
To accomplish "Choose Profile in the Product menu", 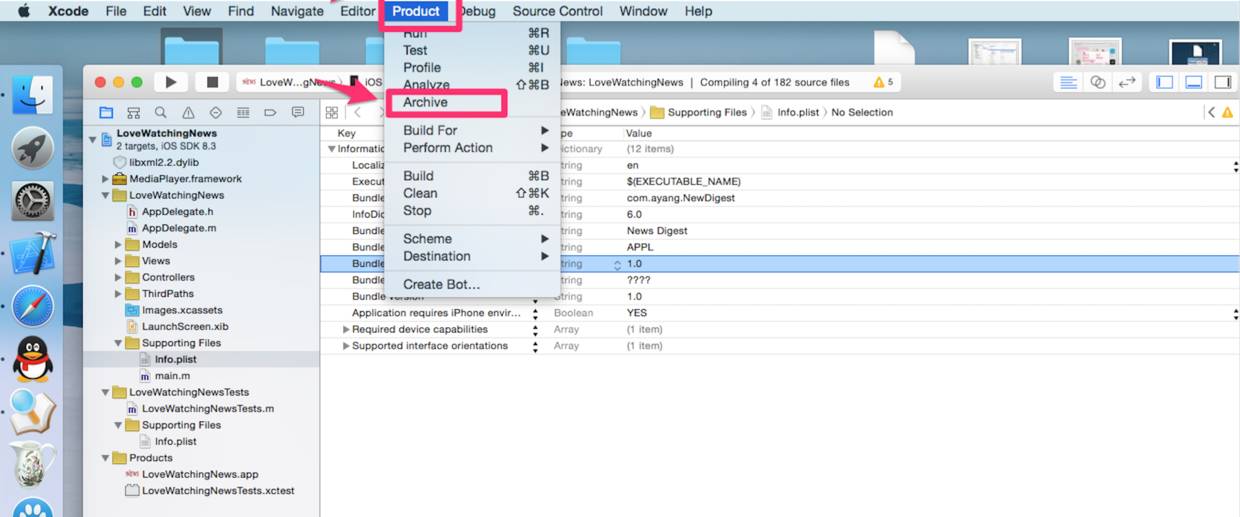I will pyautogui.click(x=422, y=67).
